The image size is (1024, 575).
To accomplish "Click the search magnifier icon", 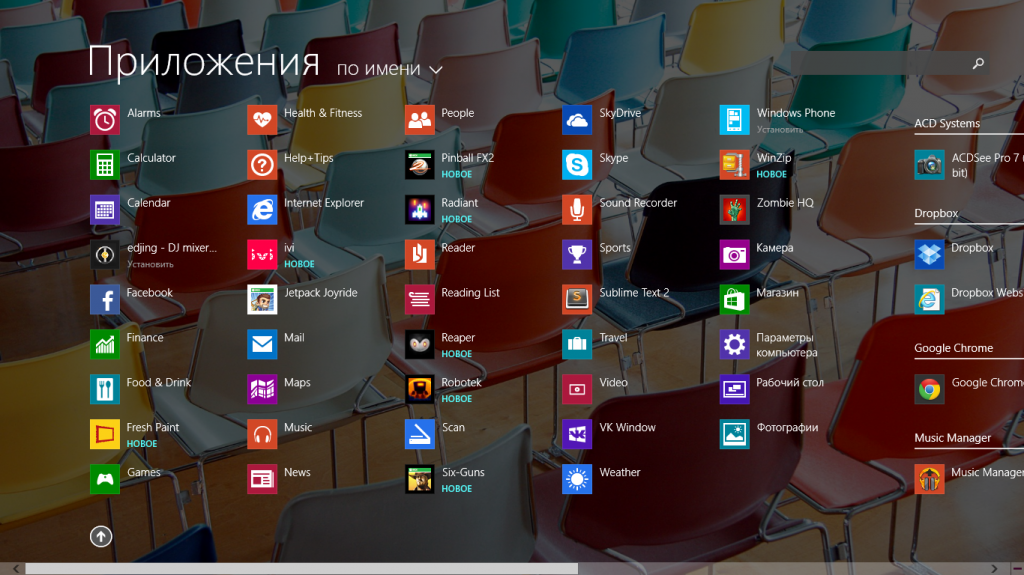I will [978, 63].
